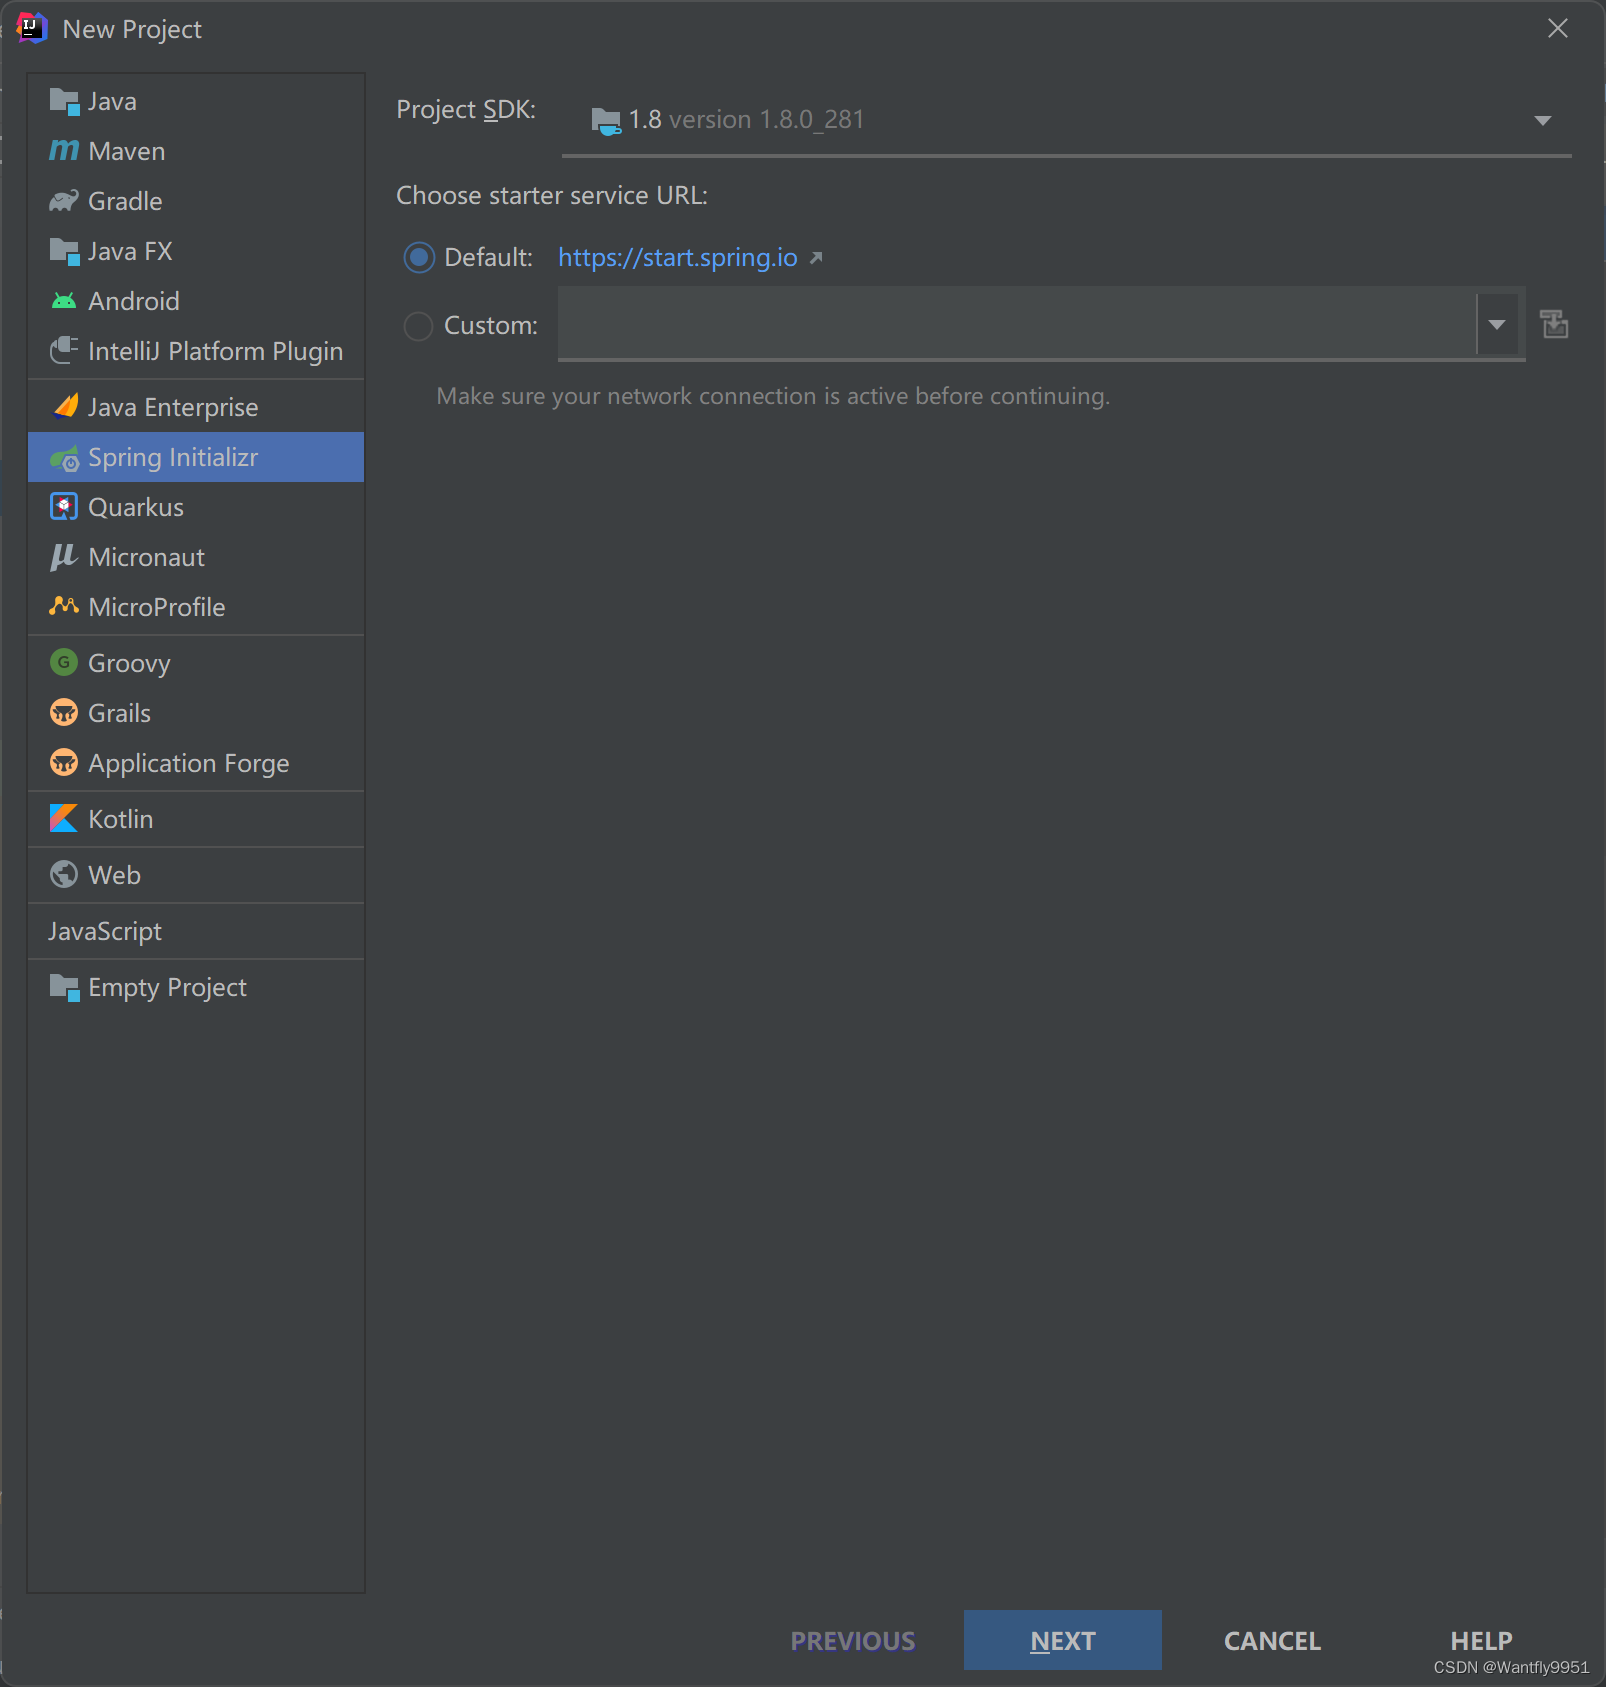Click the JDK folder icon in SDK field
This screenshot has height=1687, width=1606.
[606, 121]
